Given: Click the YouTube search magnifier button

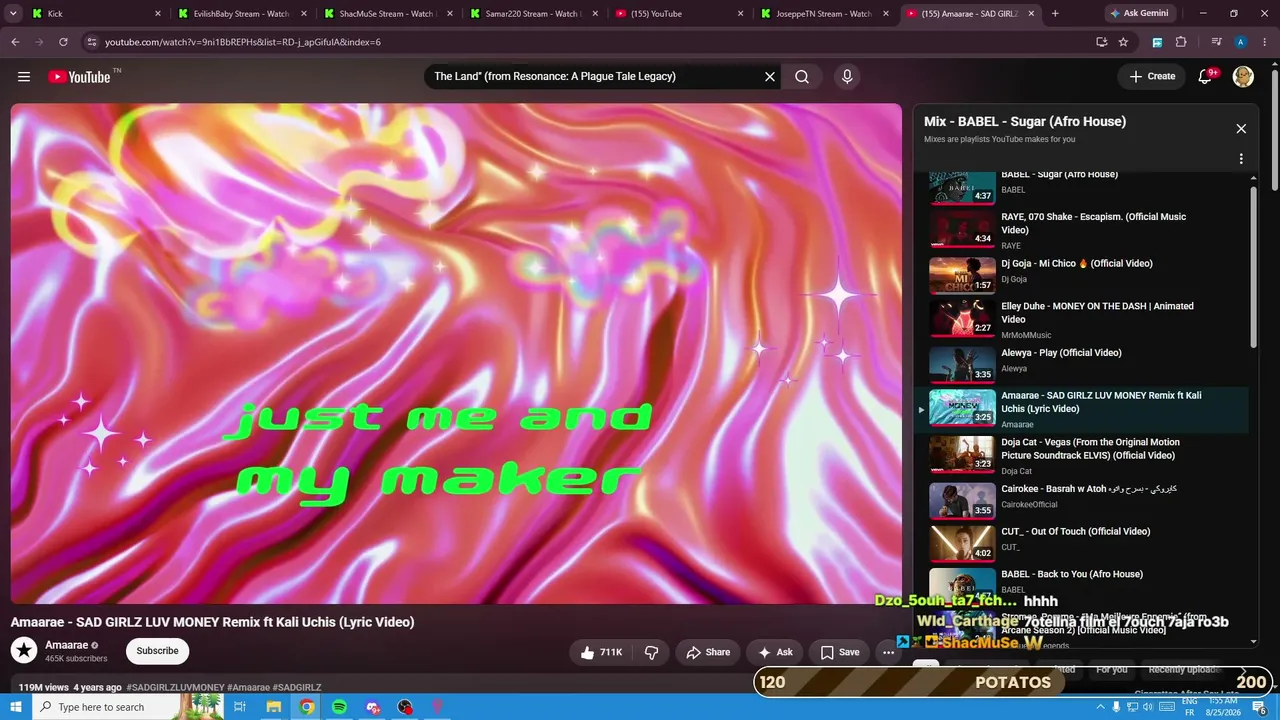Looking at the screenshot, I should pyautogui.click(x=802, y=77).
